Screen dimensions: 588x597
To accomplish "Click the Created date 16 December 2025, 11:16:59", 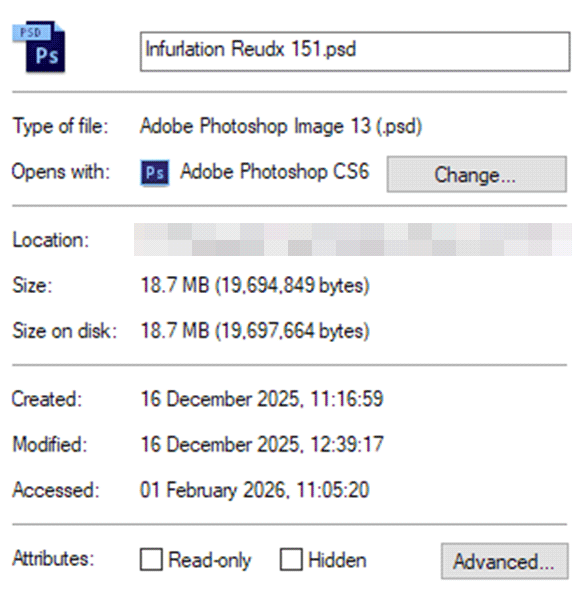I will pos(262,399).
